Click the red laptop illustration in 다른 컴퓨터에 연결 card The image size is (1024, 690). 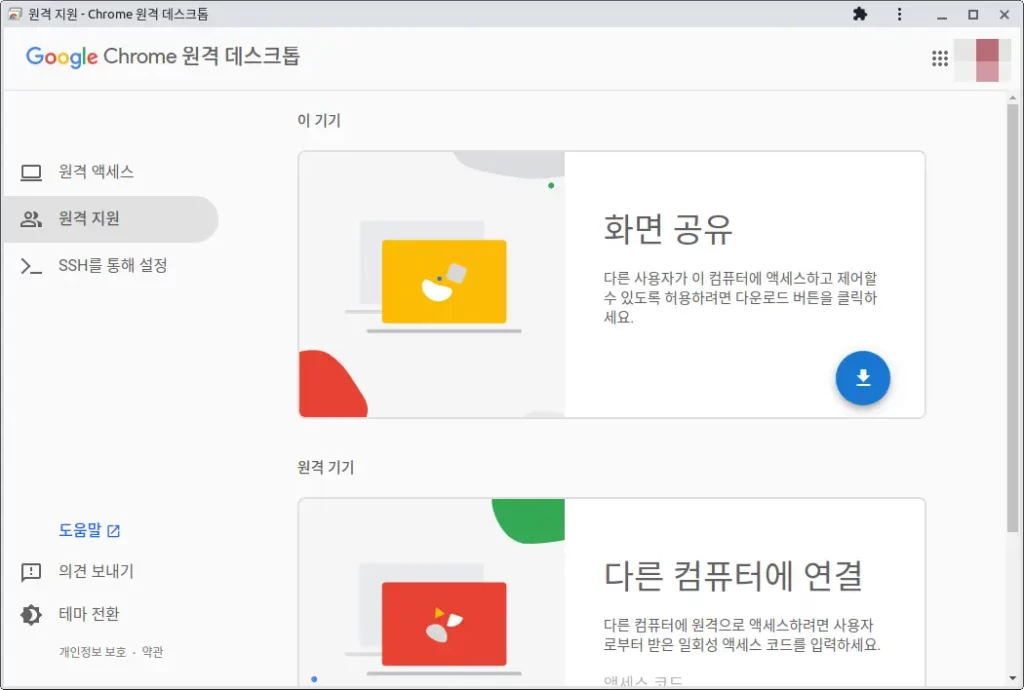point(444,624)
